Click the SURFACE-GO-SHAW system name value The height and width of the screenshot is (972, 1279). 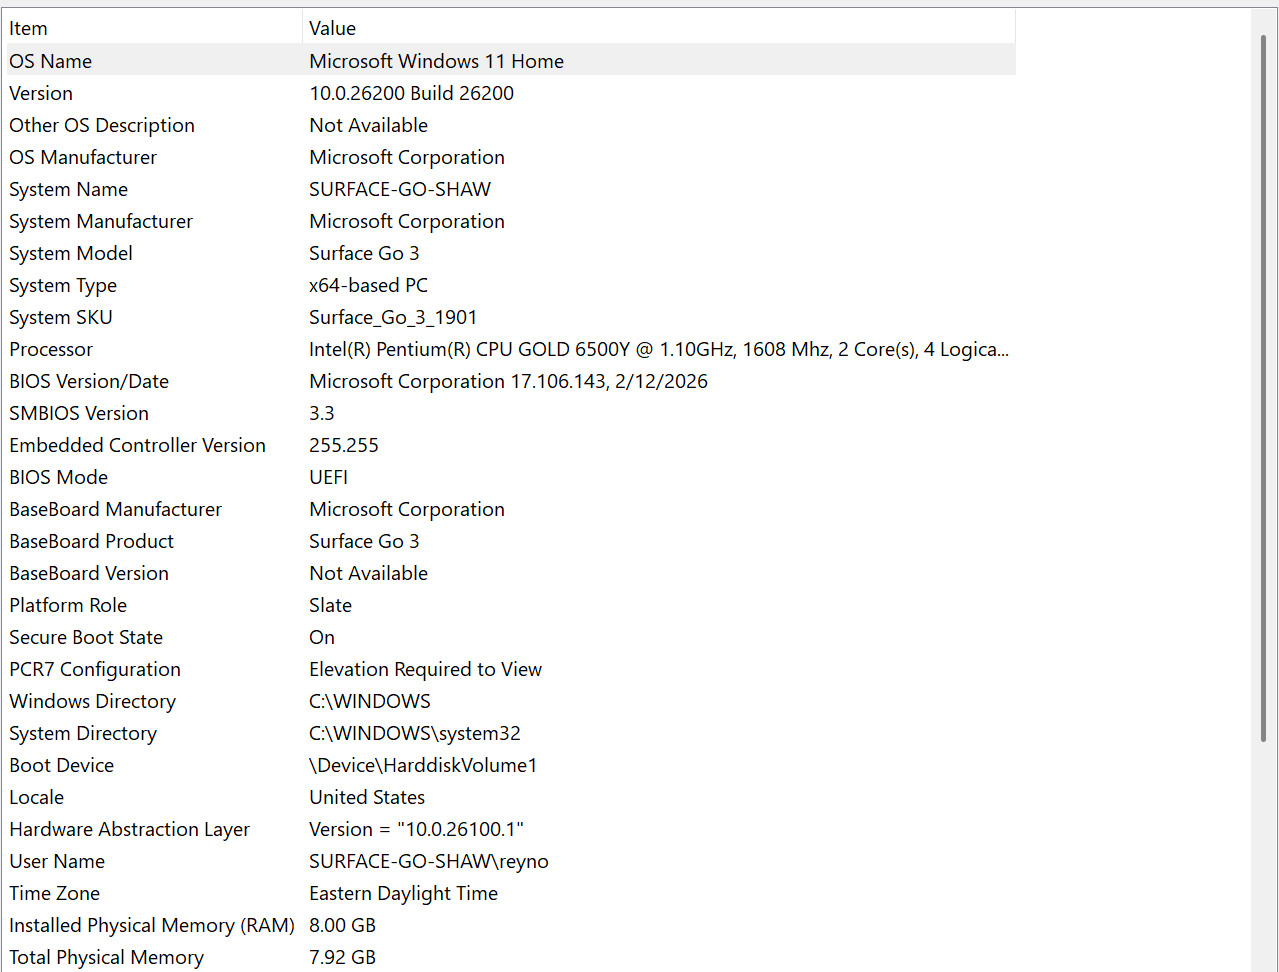click(x=400, y=189)
